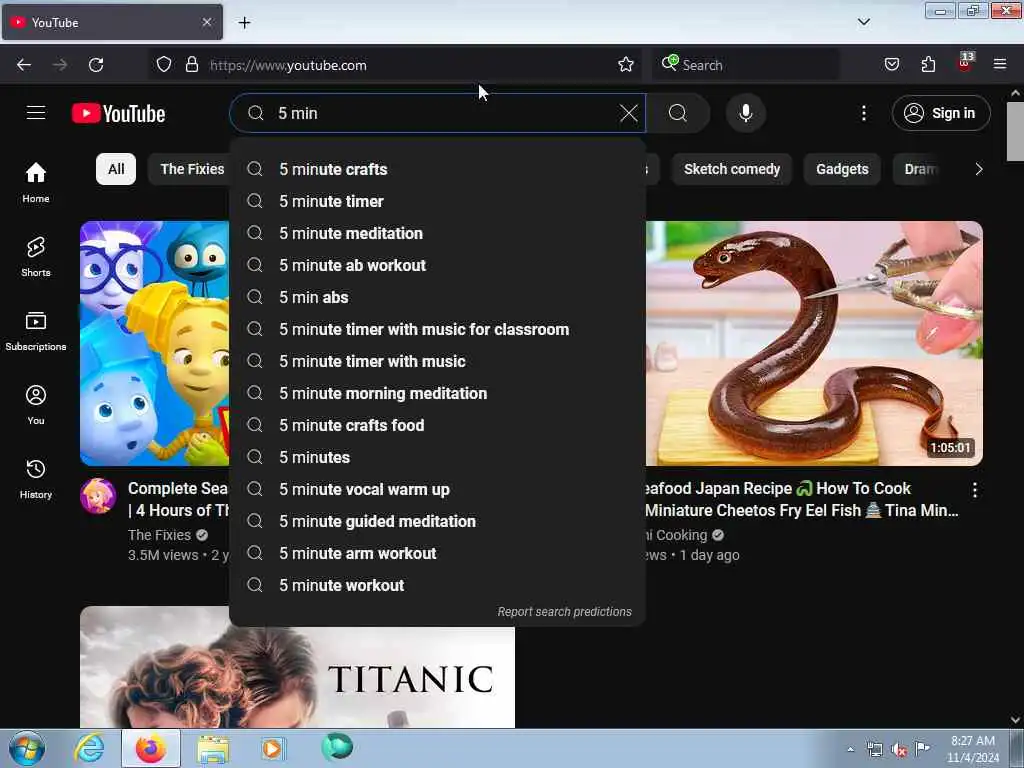Viewport: 1024px width, 768px height.
Task: Select the Gadgets filter chip
Action: click(842, 169)
